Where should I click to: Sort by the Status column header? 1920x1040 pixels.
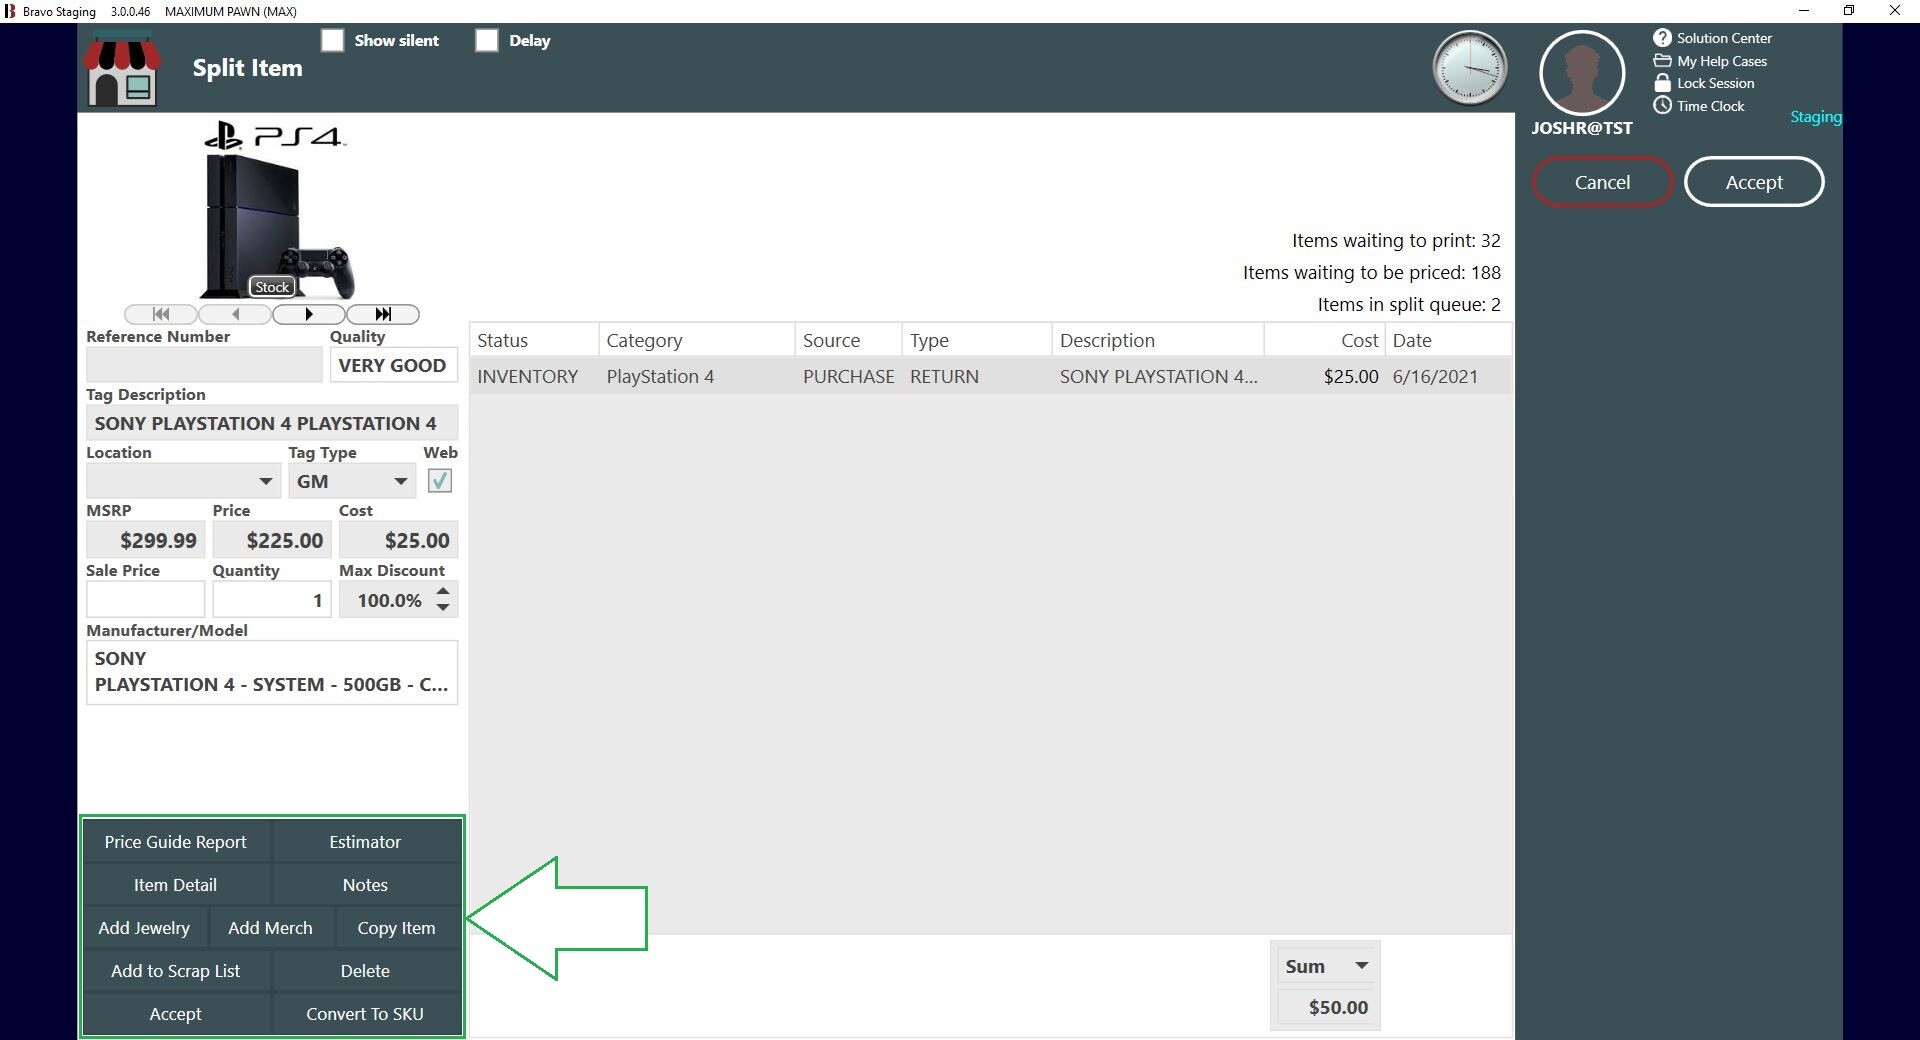pyautogui.click(x=534, y=340)
